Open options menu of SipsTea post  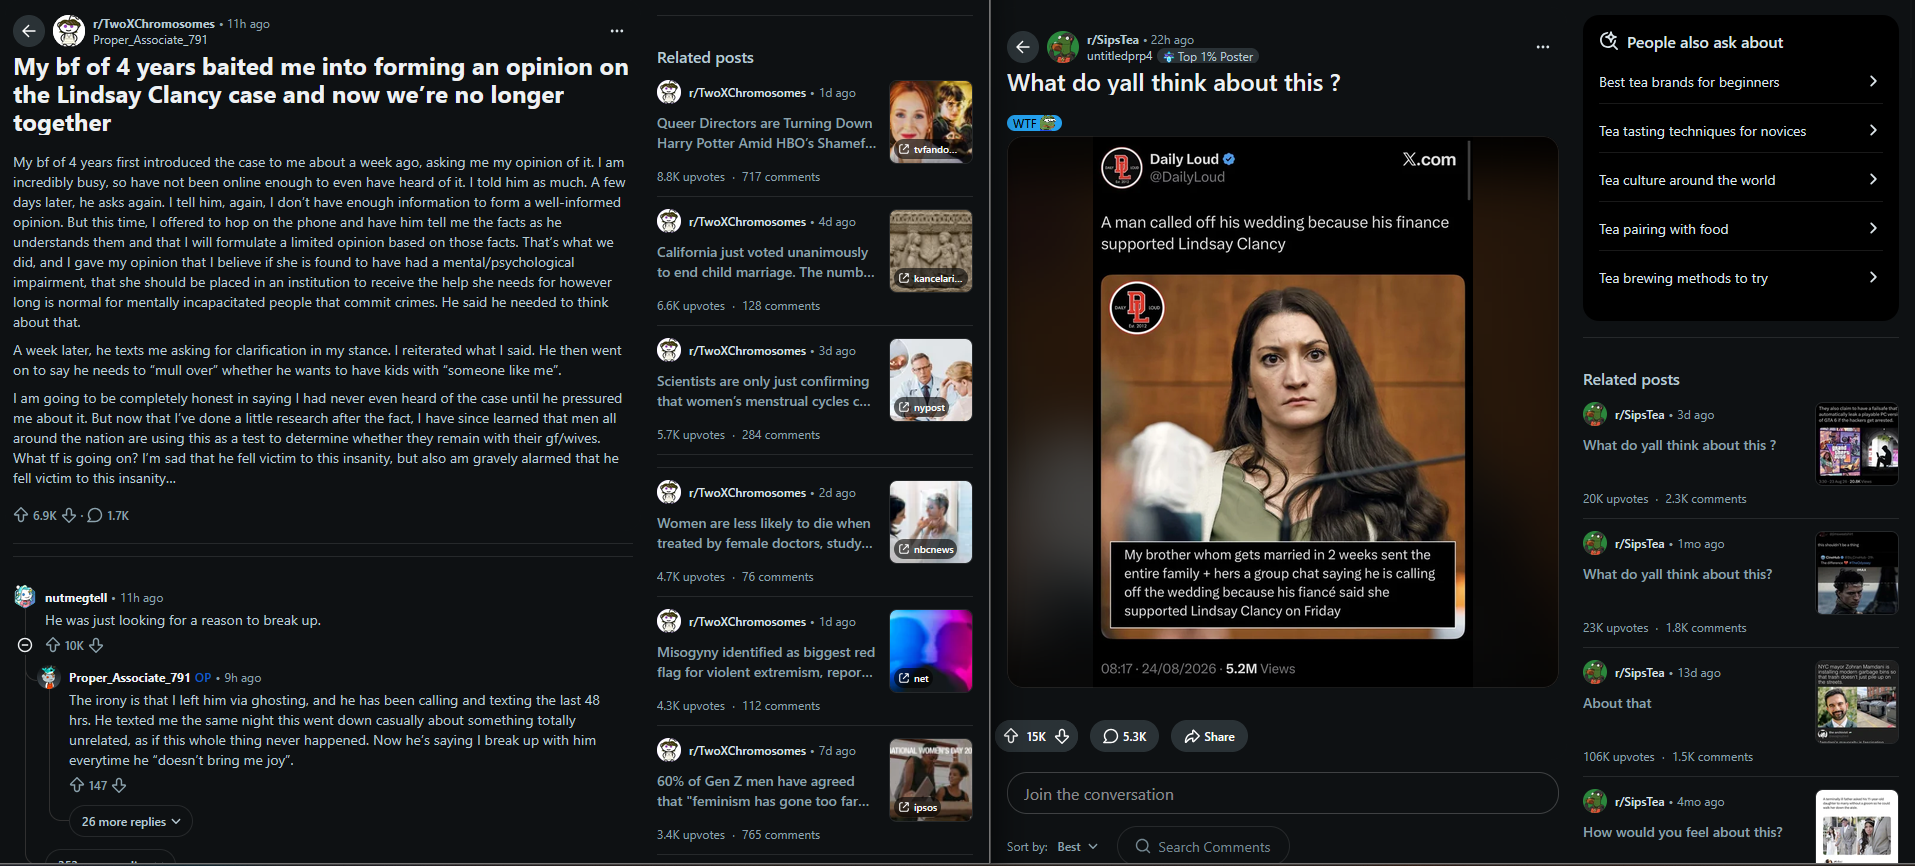pyautogui.click(x=1543, y=46)
